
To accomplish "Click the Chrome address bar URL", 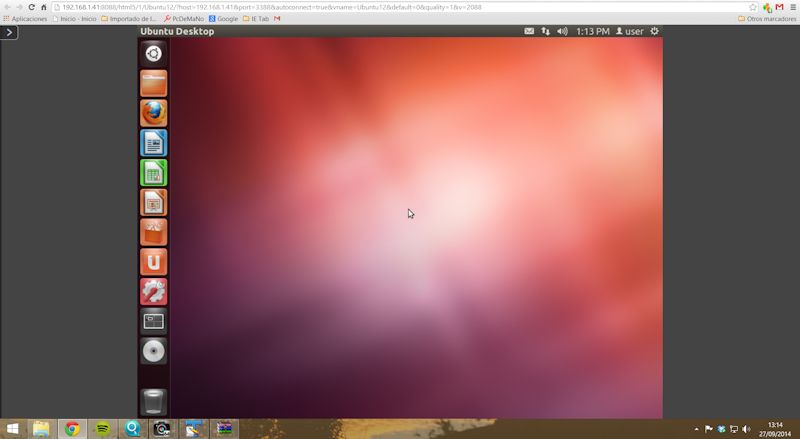I will pyautogui.click(x=272, y=7).
